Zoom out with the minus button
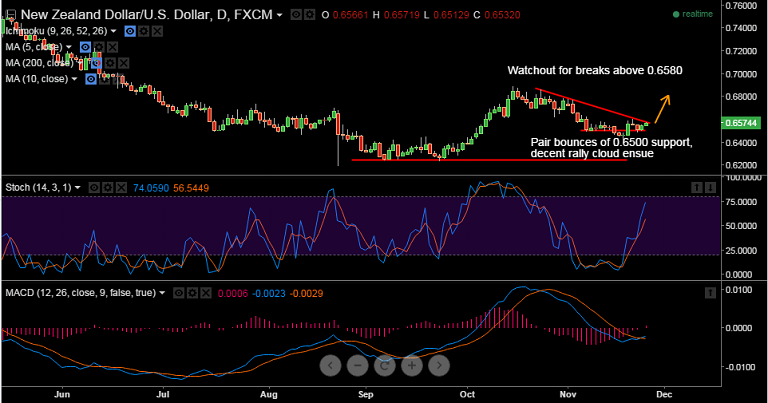This screenshot has width=768, height=403. point(358,365)
